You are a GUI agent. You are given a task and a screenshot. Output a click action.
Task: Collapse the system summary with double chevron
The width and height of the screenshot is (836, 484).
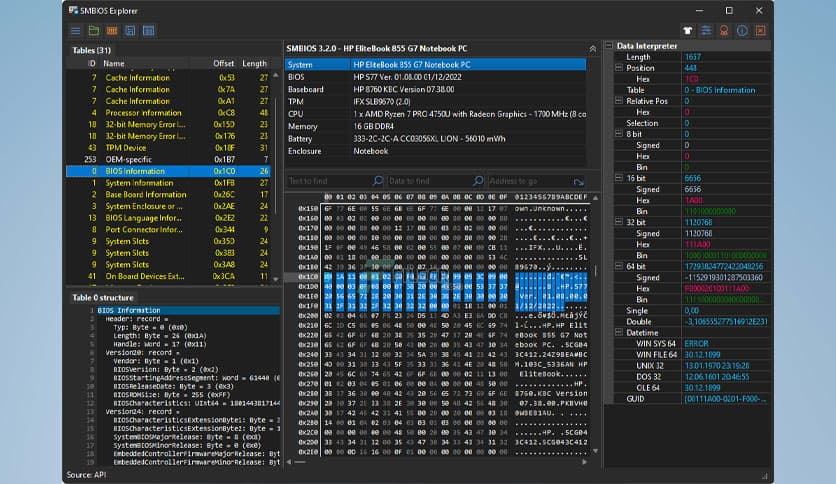click(x=592, y=49)
